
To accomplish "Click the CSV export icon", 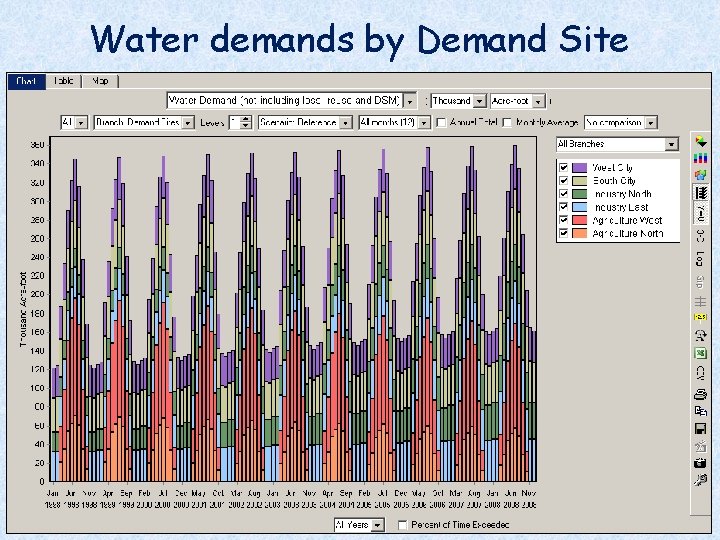I will [700, 372].
